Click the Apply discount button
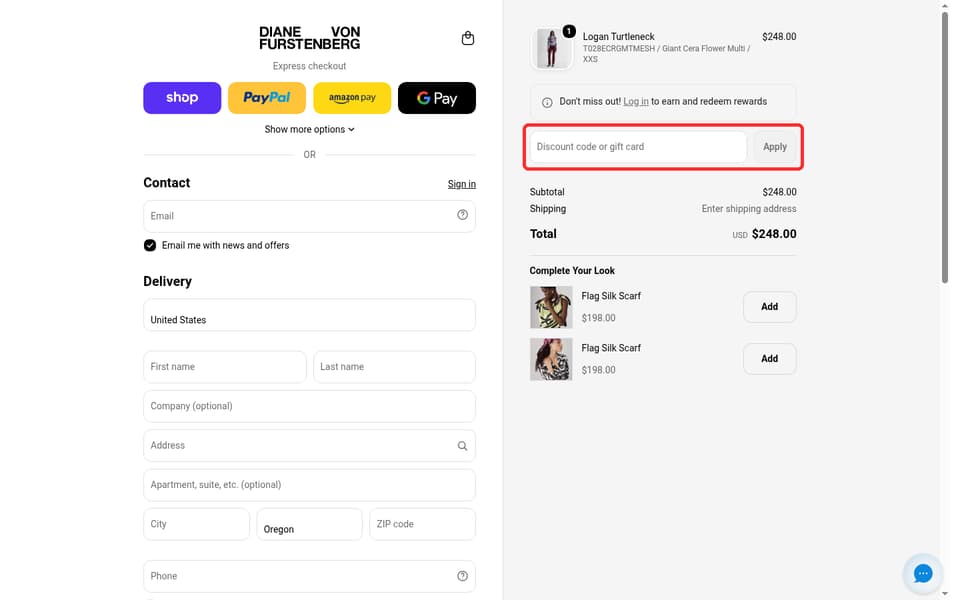The width and height of the screenshot is (960, 600). (x=774, y=147)
